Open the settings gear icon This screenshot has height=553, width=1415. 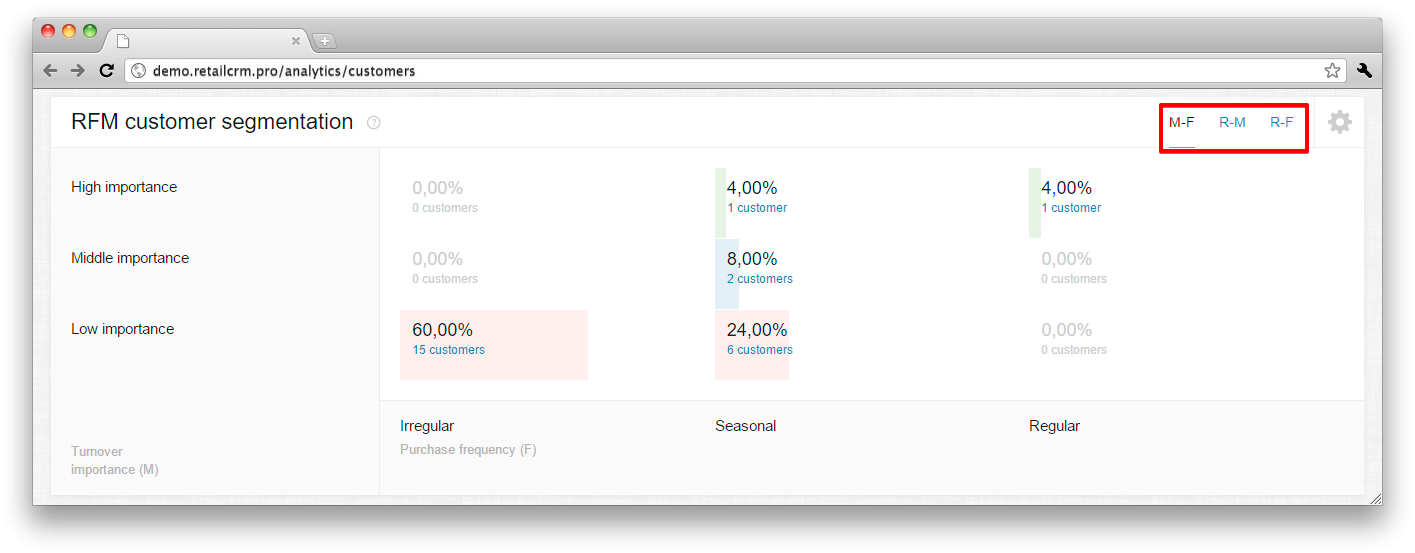coord(1339,122)
